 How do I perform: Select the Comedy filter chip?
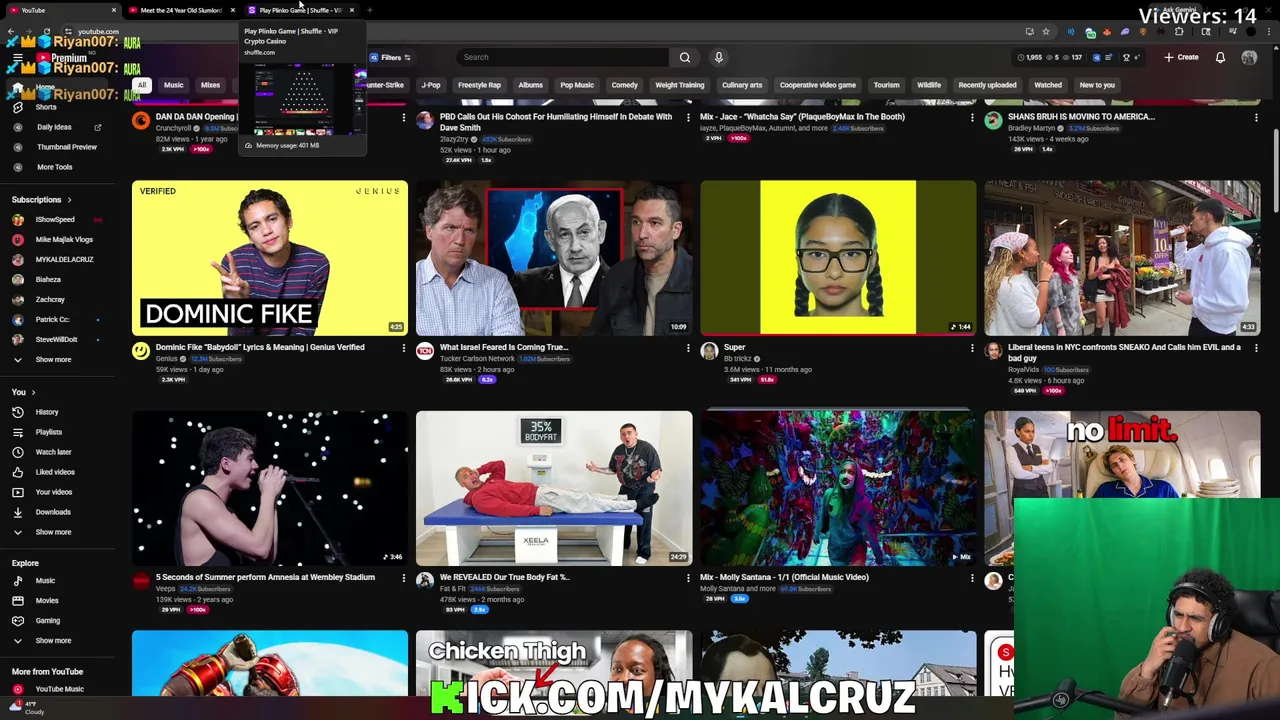(625, 85)
